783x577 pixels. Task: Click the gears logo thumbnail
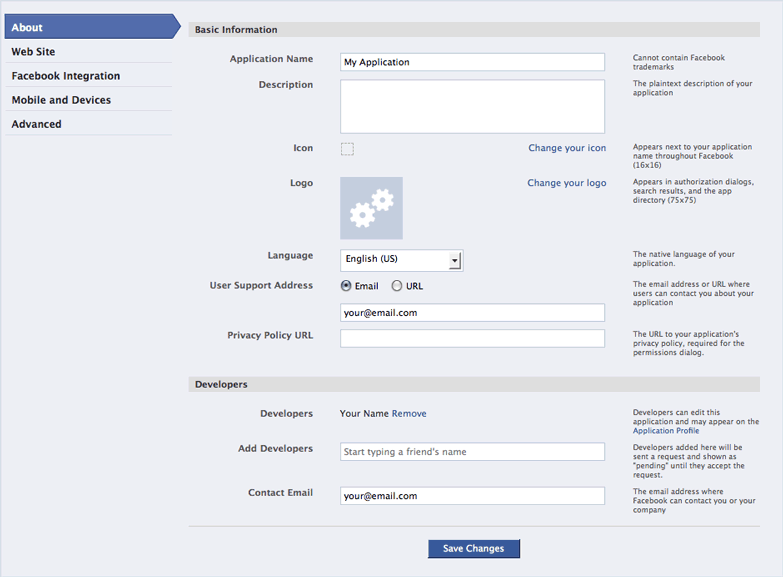click(371, 208)
